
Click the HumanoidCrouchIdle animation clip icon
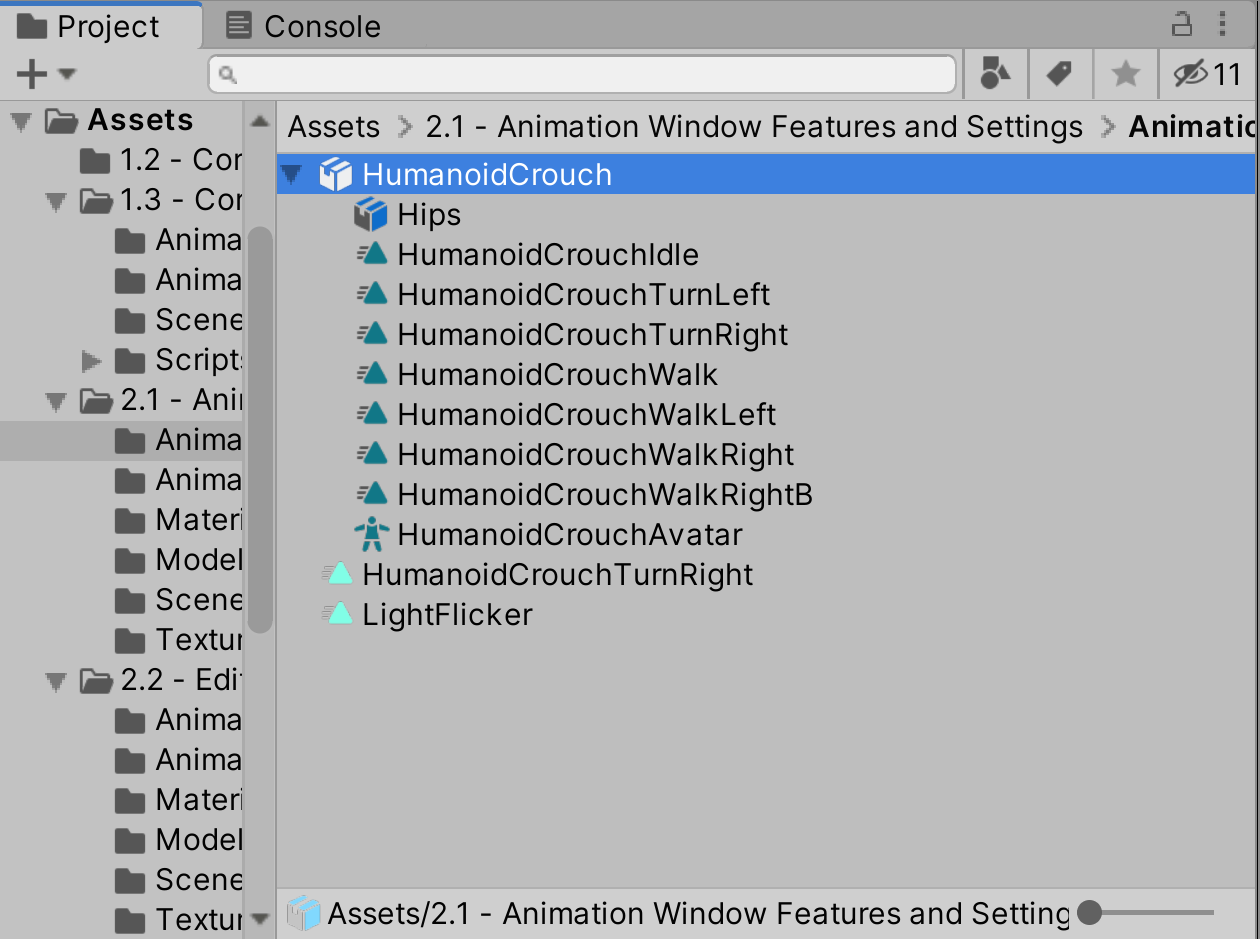click(373, 255)
